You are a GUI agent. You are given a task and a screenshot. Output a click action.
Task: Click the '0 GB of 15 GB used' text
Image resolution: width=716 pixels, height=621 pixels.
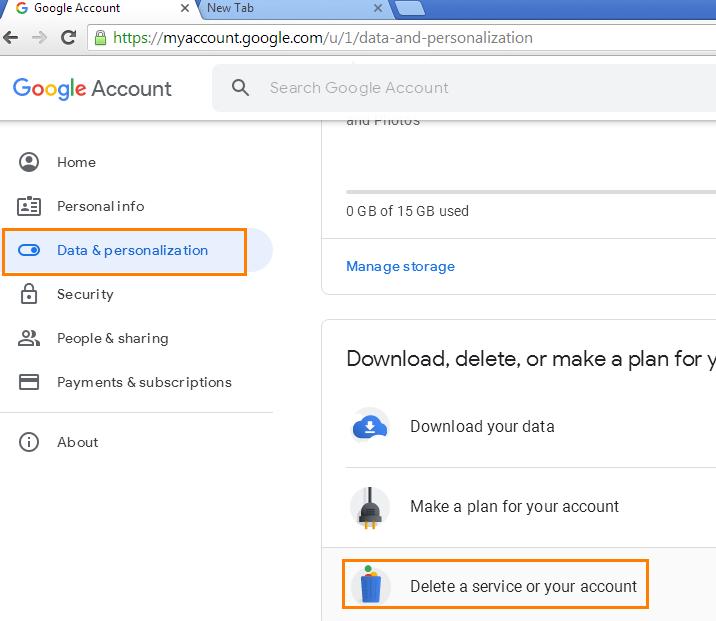(x=407, y=211)
